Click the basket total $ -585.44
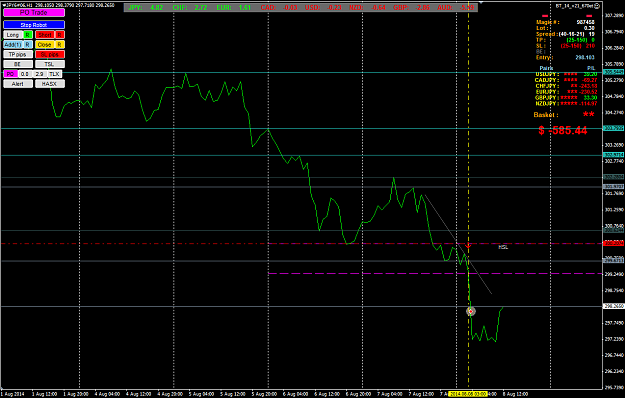The height and width of the screenshot is (399, 625). (563, 130)
